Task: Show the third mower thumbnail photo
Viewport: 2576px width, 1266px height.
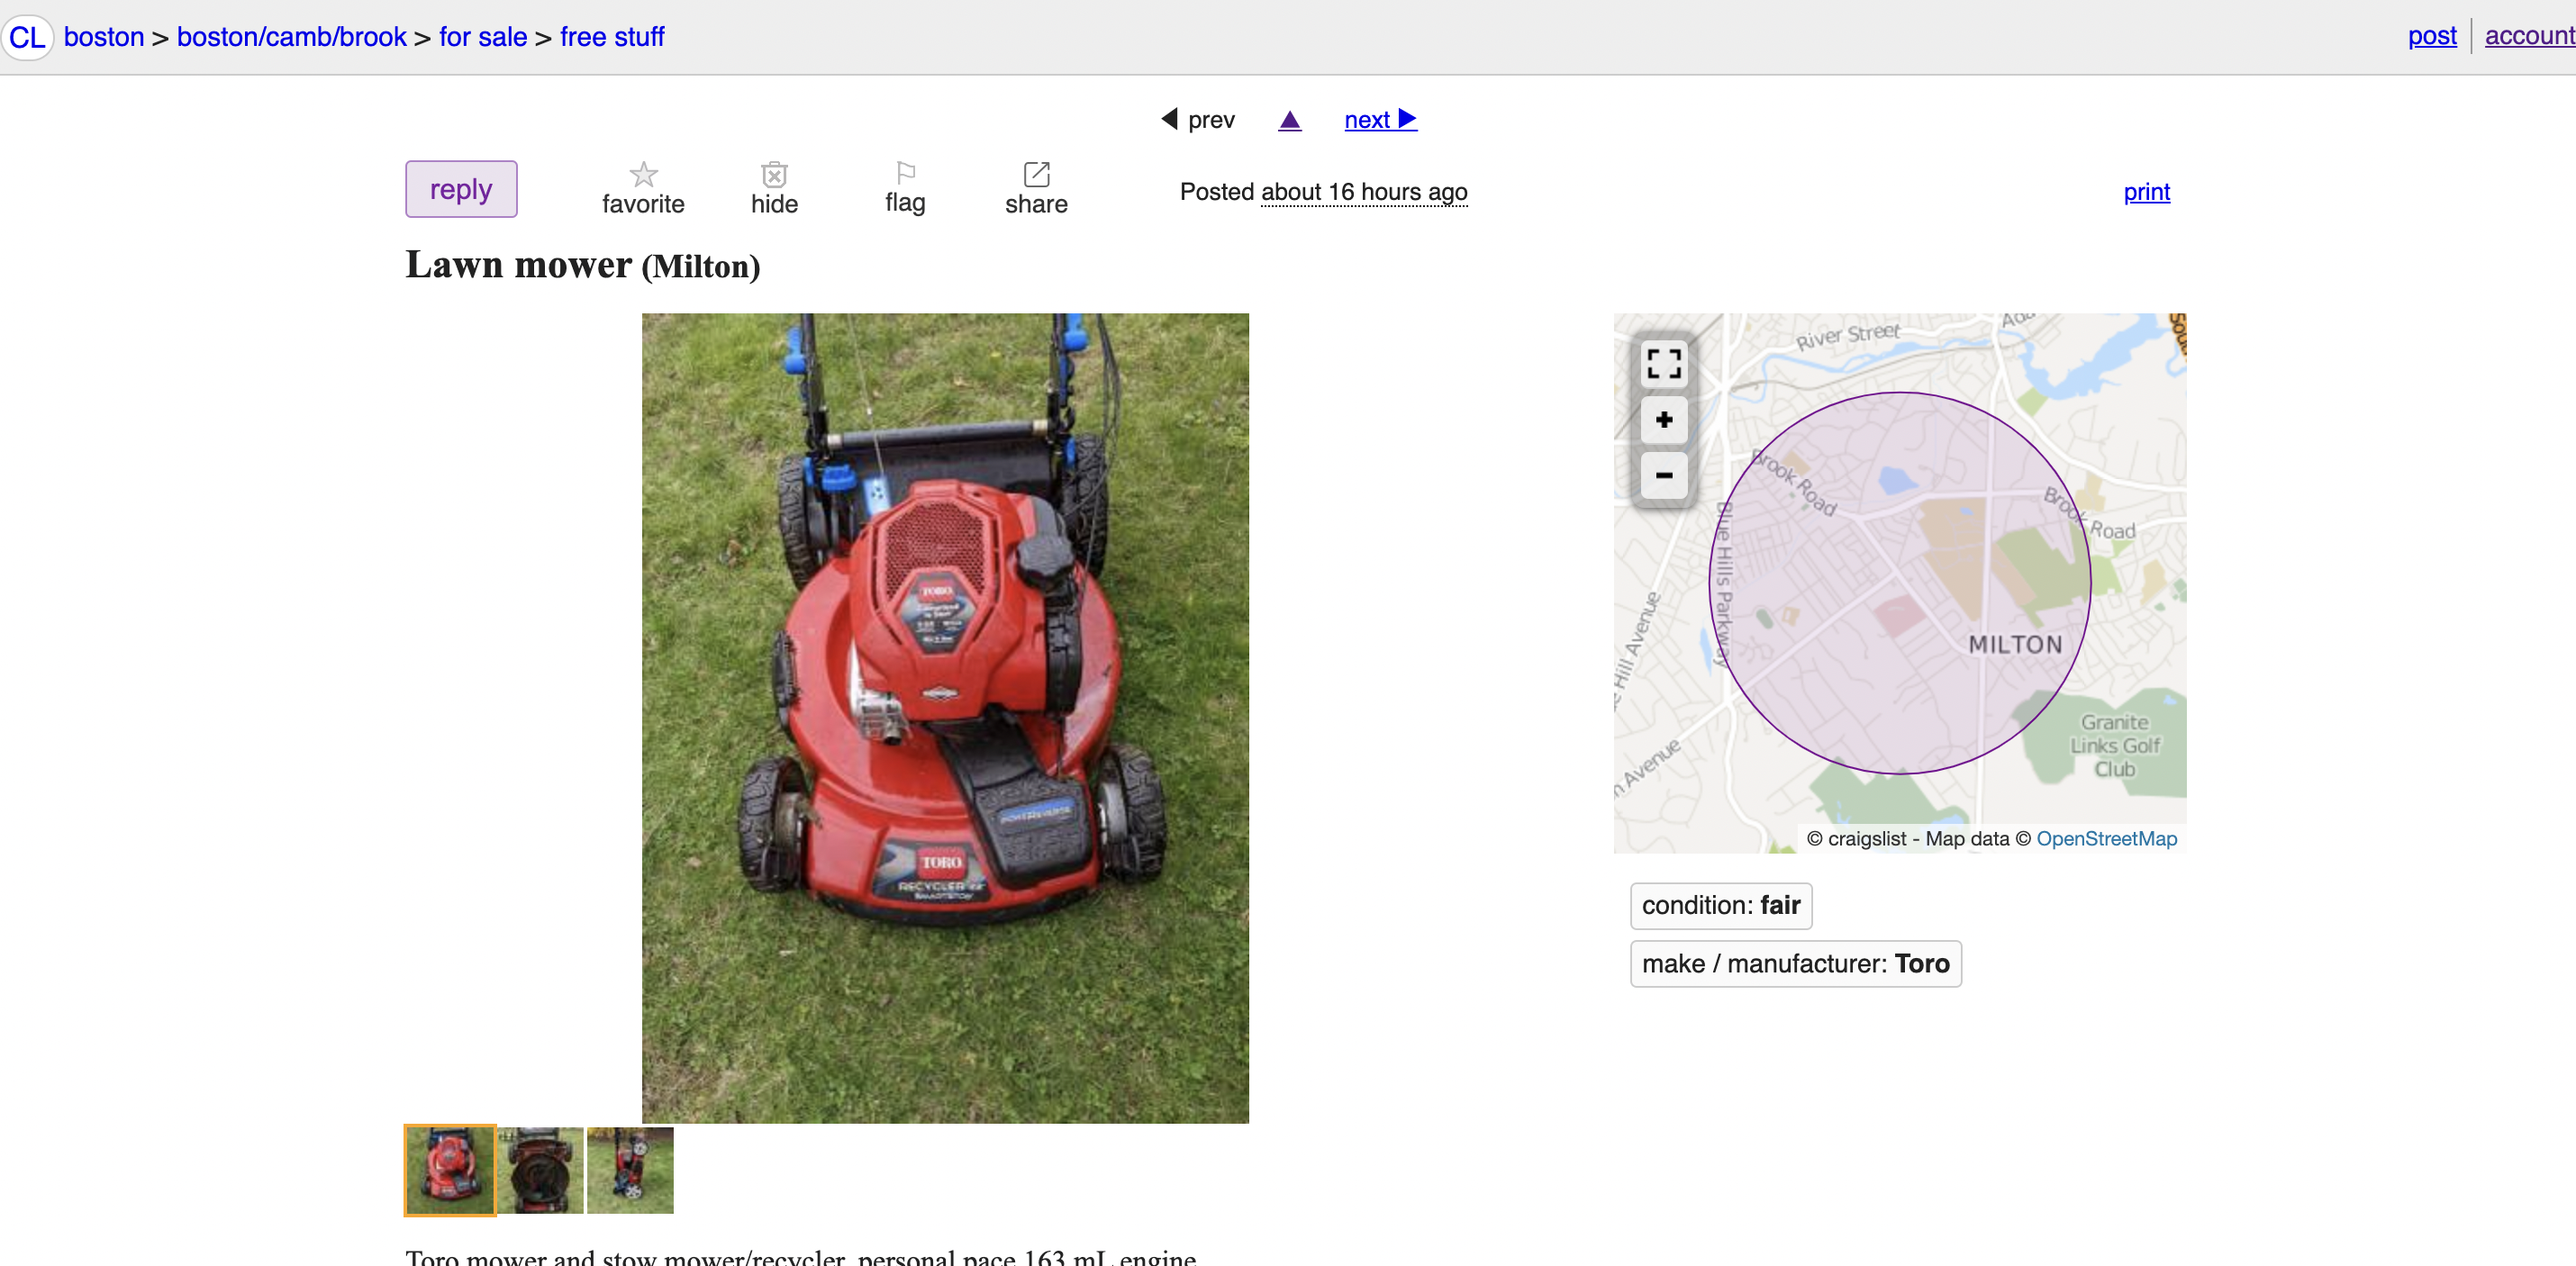Action: [630, 1170]
